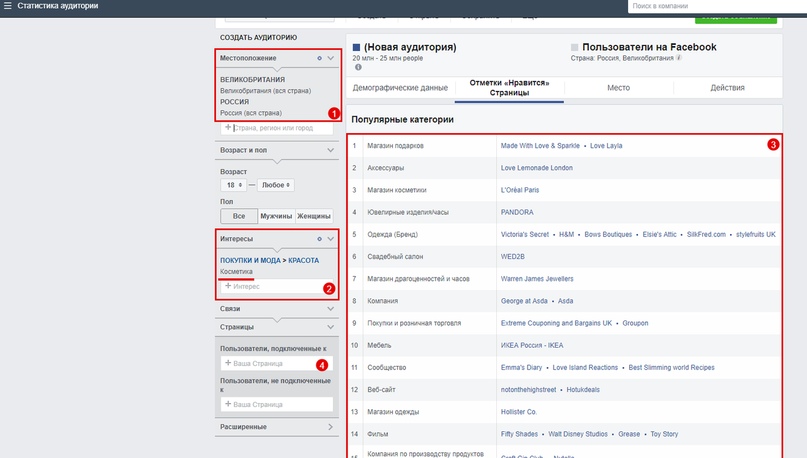Viewport: 807px width, 458px height.
Task: Click the info icon under audience size
Action: point(358,67)
